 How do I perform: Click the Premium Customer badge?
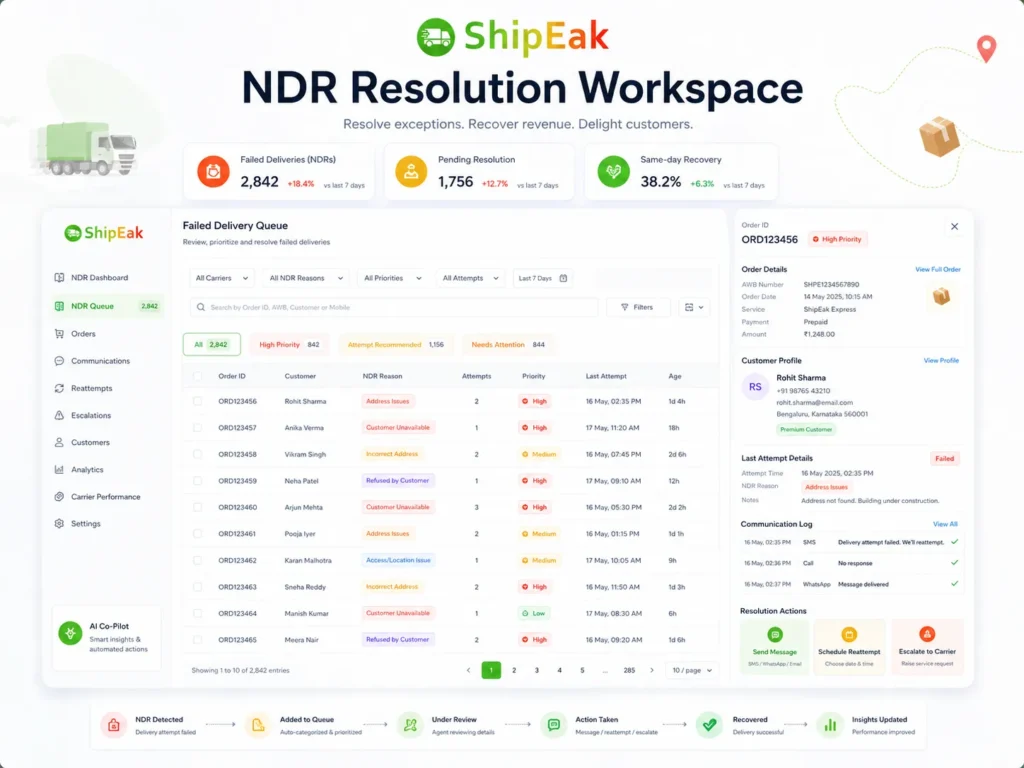click(806, 430)
